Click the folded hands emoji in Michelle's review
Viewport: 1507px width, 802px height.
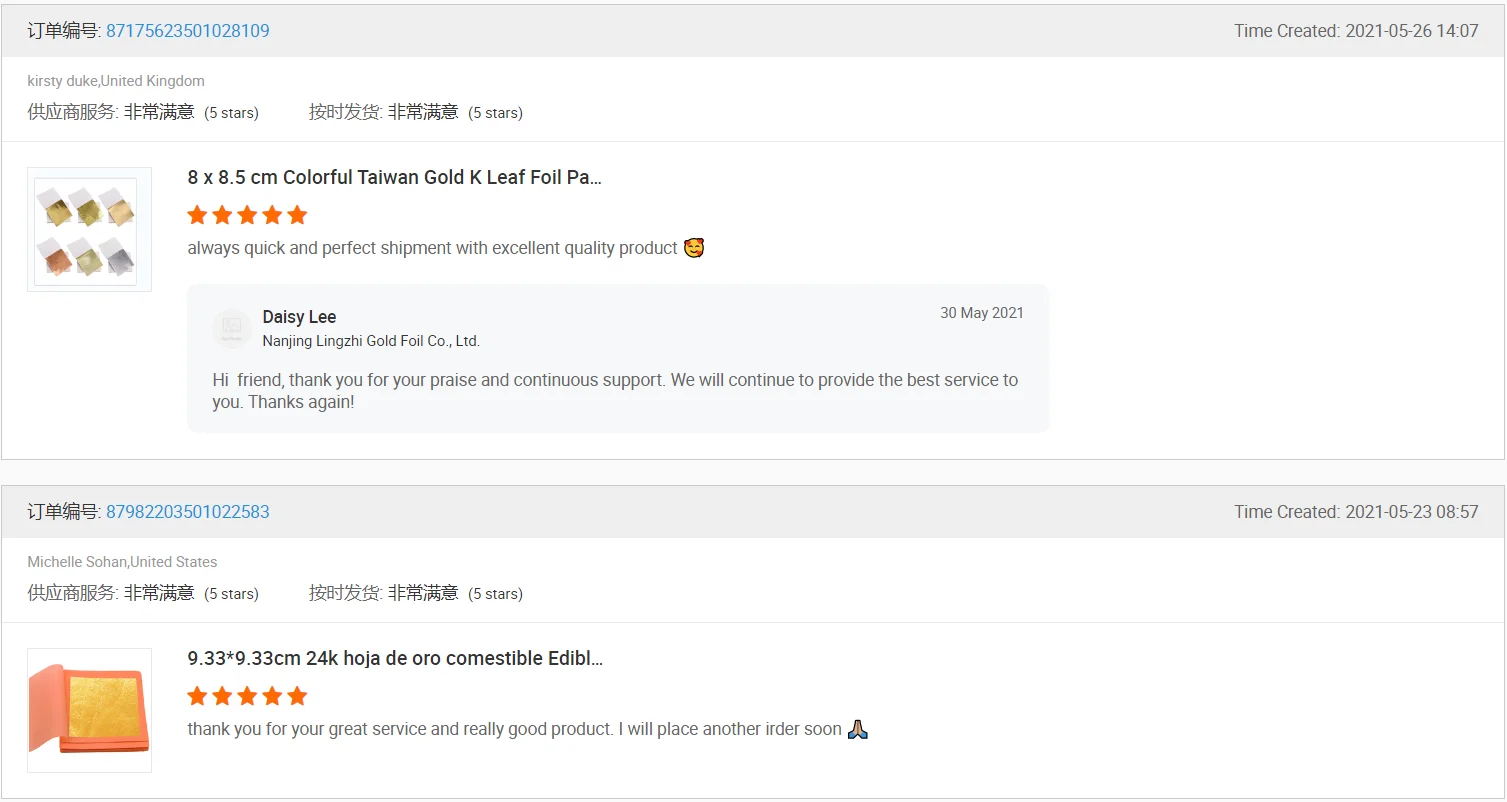point(858,729)
